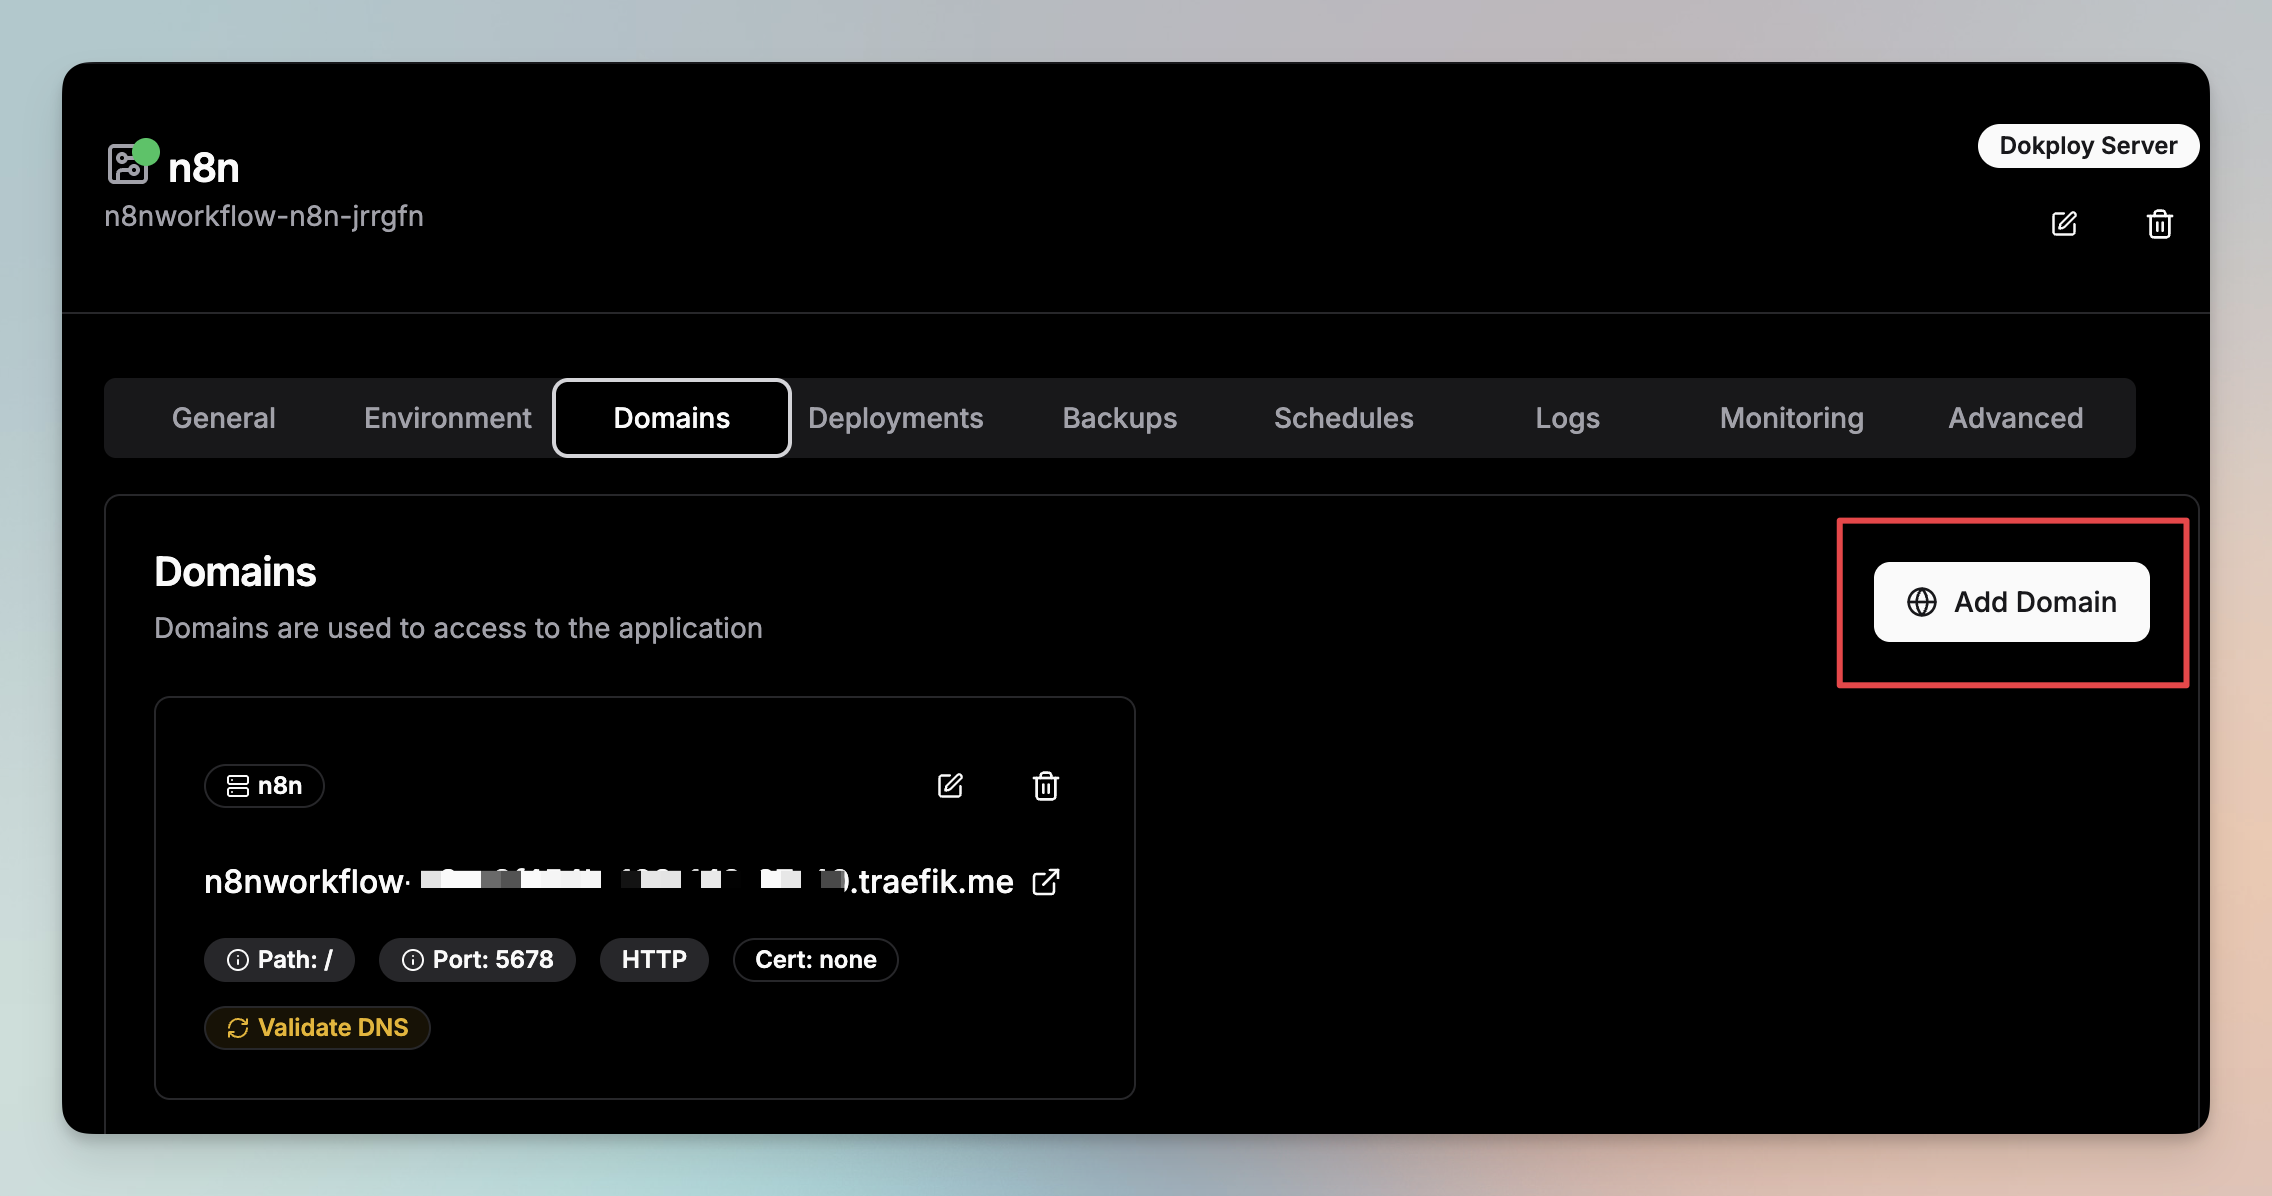Open the General tab
This screenshot has height=1196, width=2272.
(224, 418)
